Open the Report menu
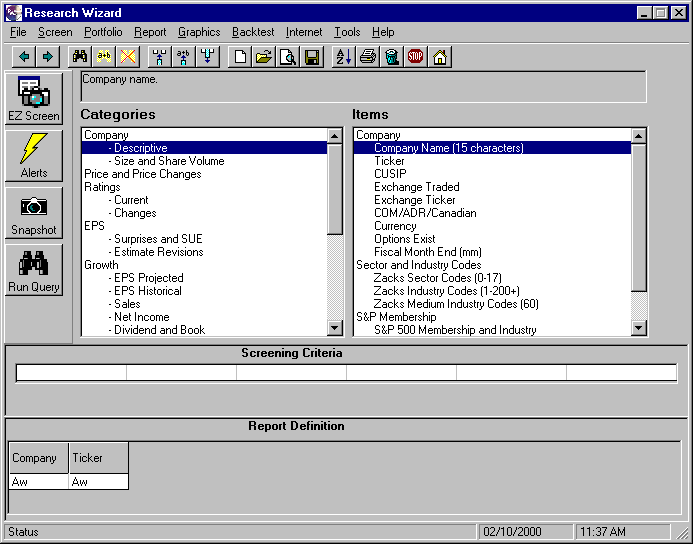 click(x=150, y=32)
